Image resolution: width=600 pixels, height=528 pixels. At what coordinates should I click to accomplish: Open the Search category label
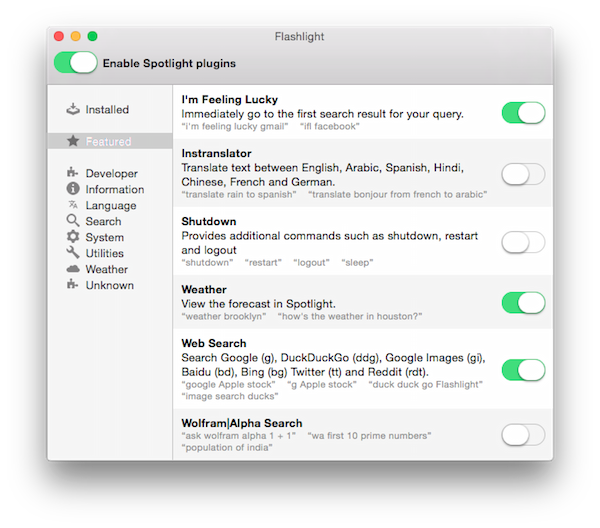point(103,221)
